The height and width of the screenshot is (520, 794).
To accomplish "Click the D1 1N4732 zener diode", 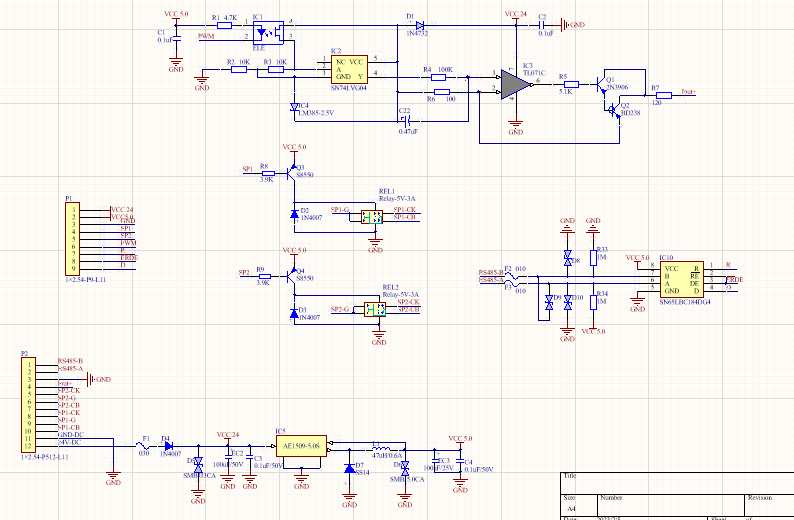I will pos(420,25).
